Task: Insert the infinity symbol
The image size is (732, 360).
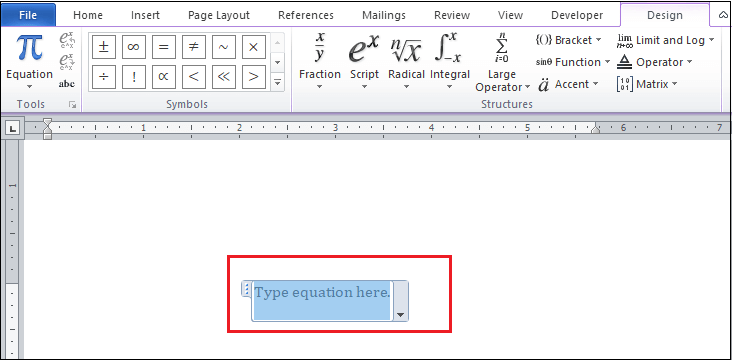Action: coord(134,47)
